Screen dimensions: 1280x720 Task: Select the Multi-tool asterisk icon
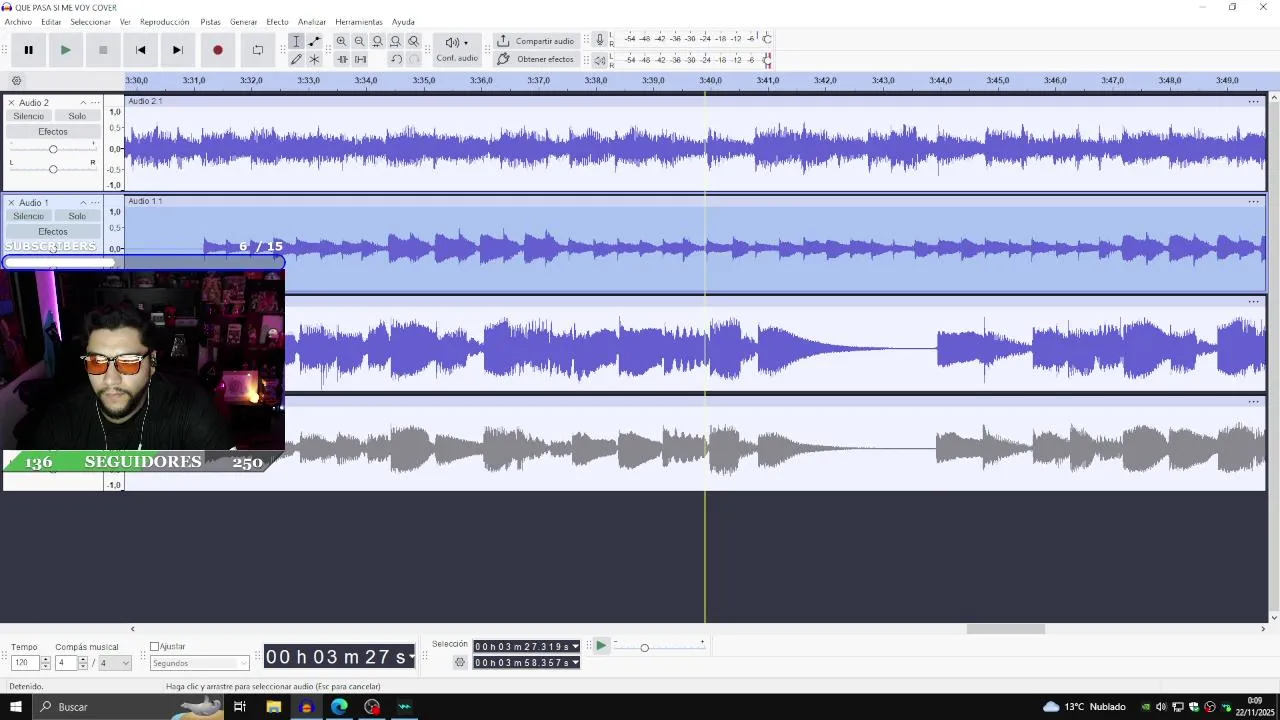pos(314,59)
